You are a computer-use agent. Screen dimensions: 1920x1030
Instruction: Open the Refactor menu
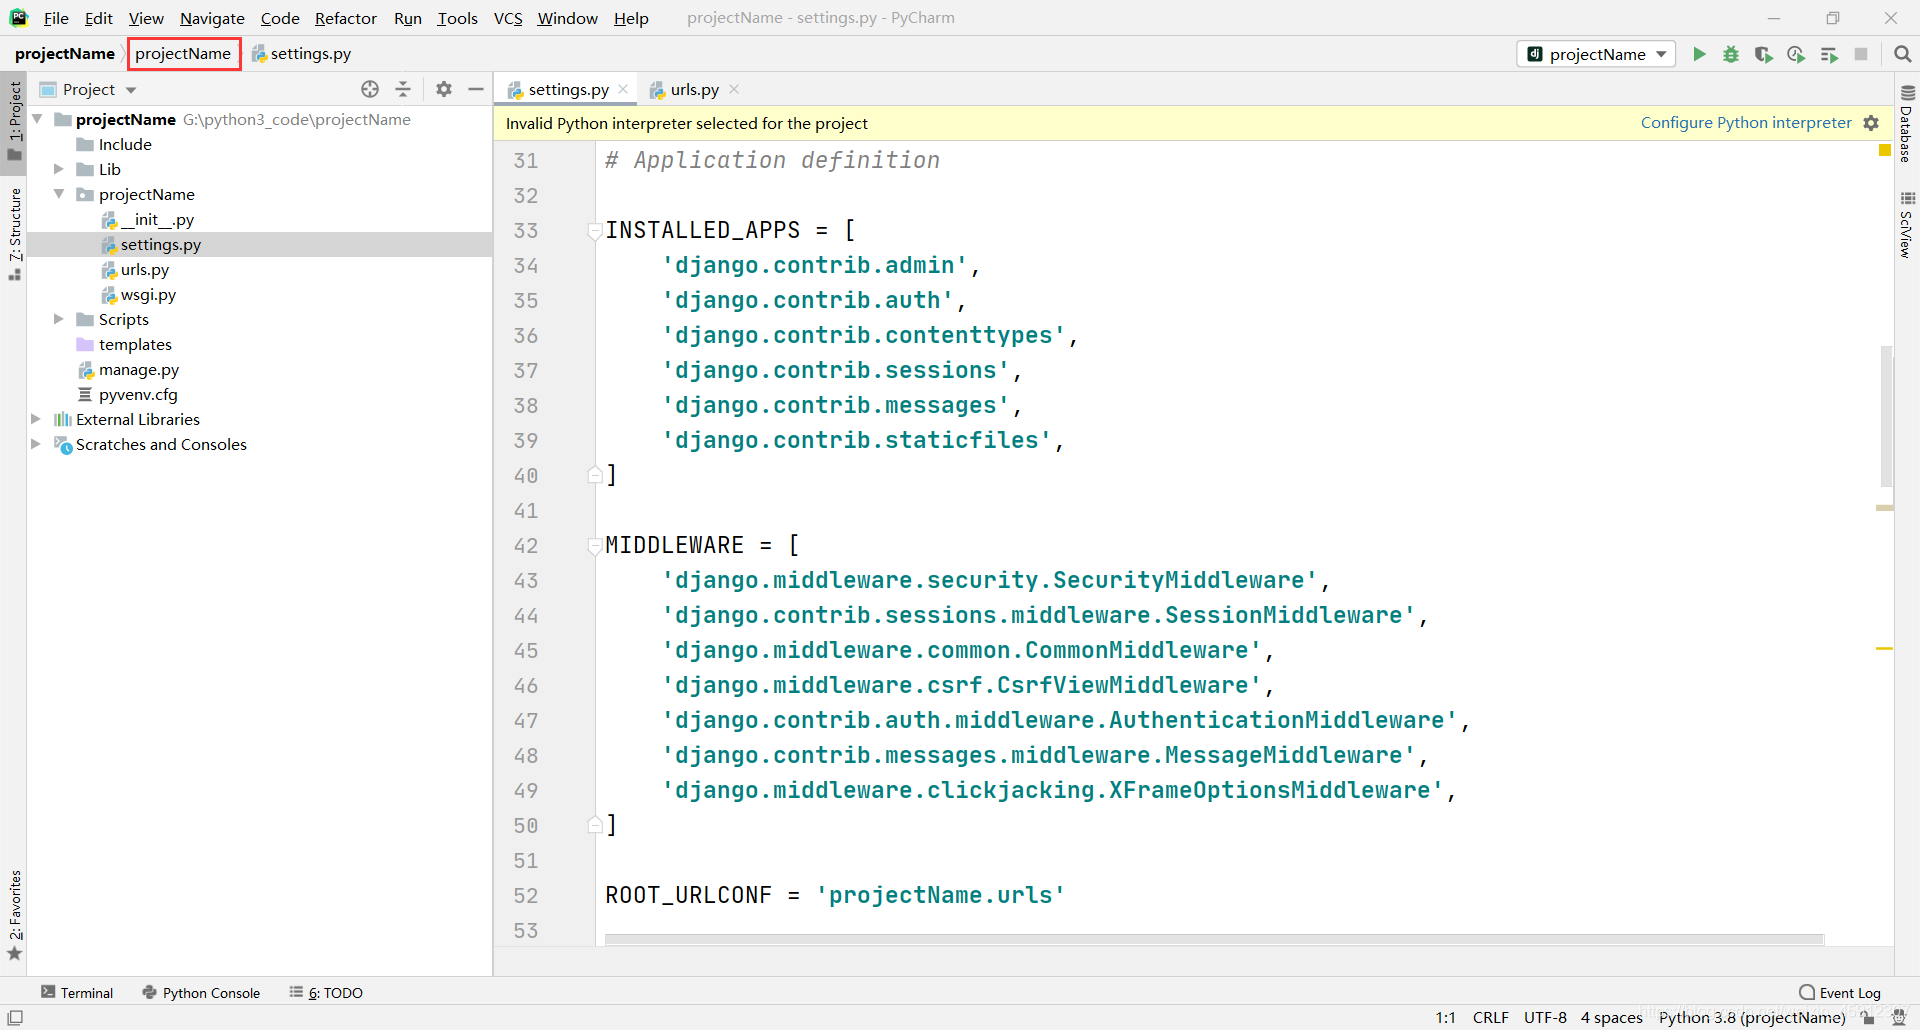pos(345,18)
